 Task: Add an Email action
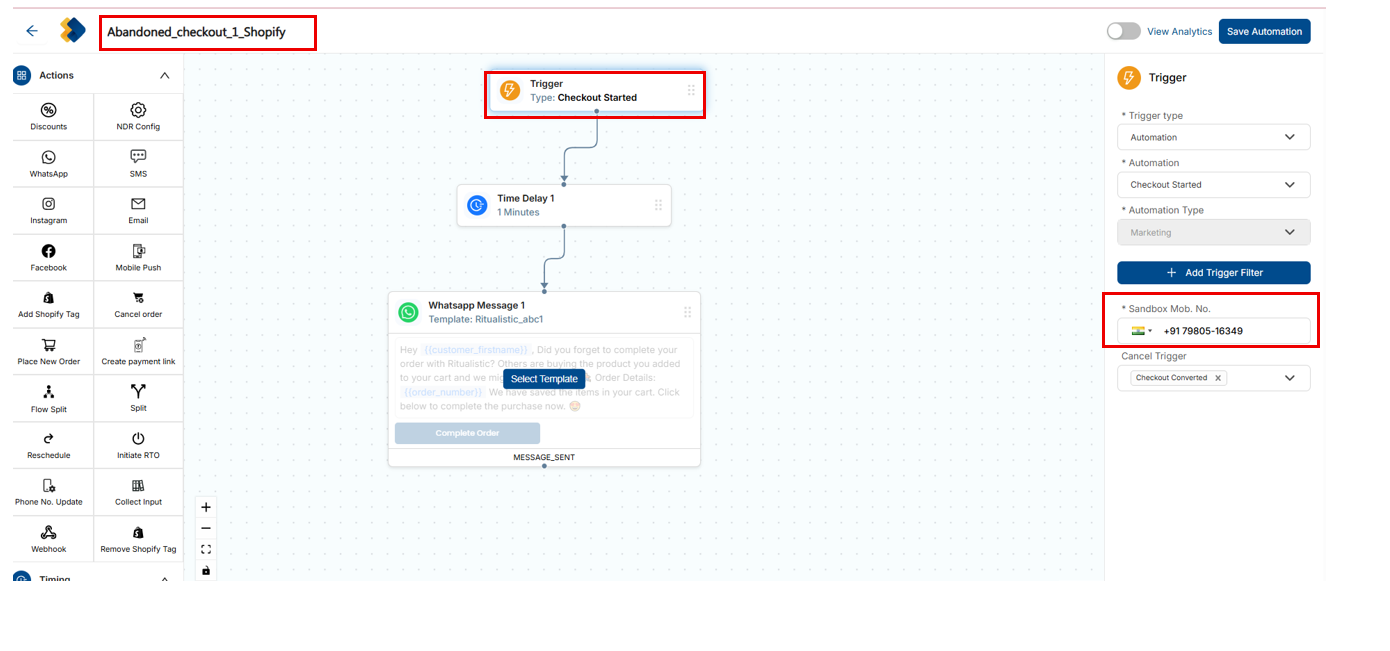click(x=138, y=211)
